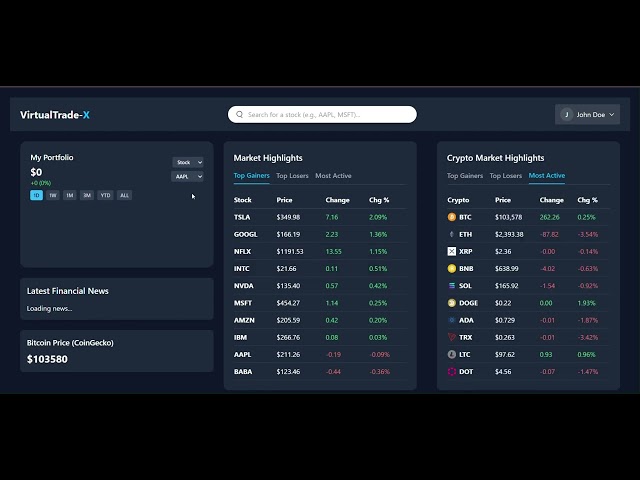Switch to Market Highlights Top Losers tab
Viewport: 640px width, 480px height.
tap(292, 176)
